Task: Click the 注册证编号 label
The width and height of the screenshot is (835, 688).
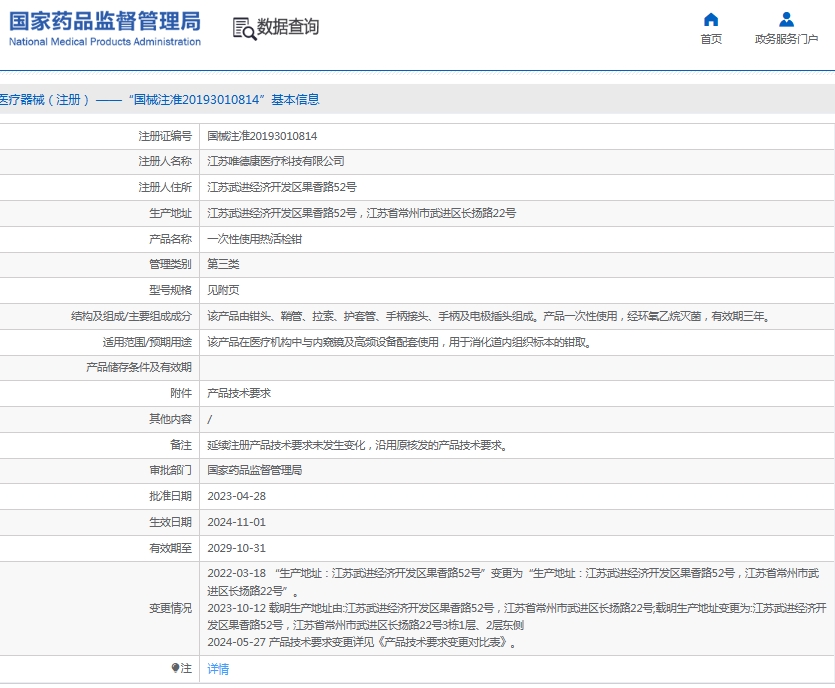Action: [165, 136]
